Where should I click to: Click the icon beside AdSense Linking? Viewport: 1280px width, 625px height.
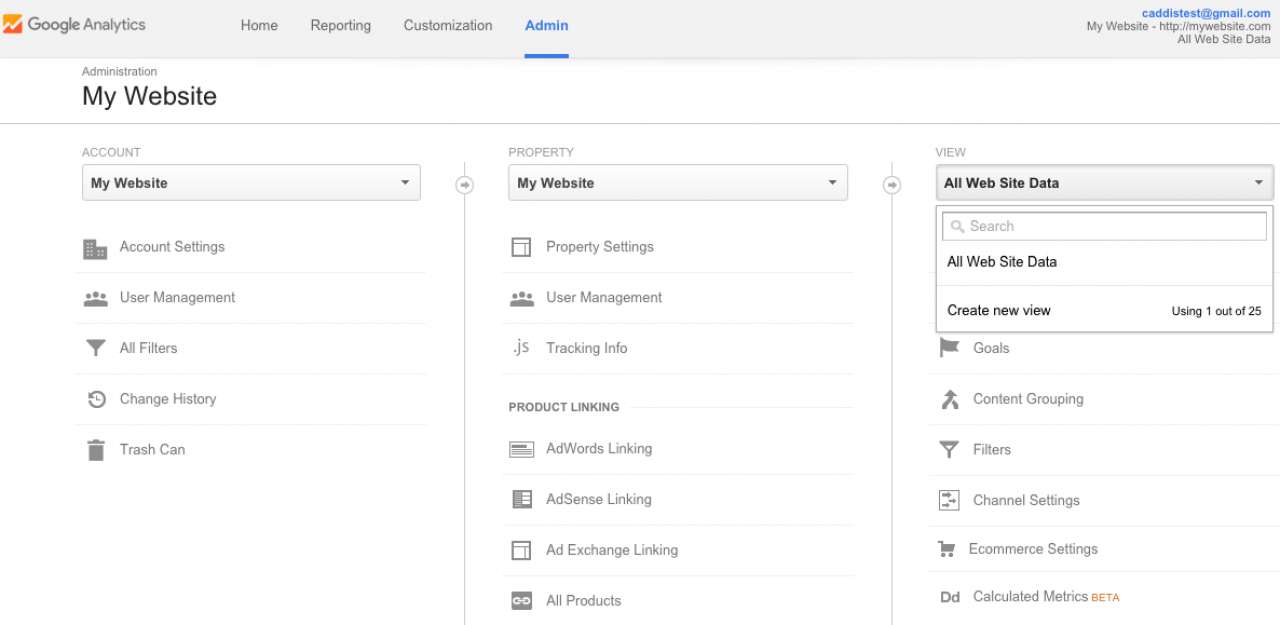point(522,499)
